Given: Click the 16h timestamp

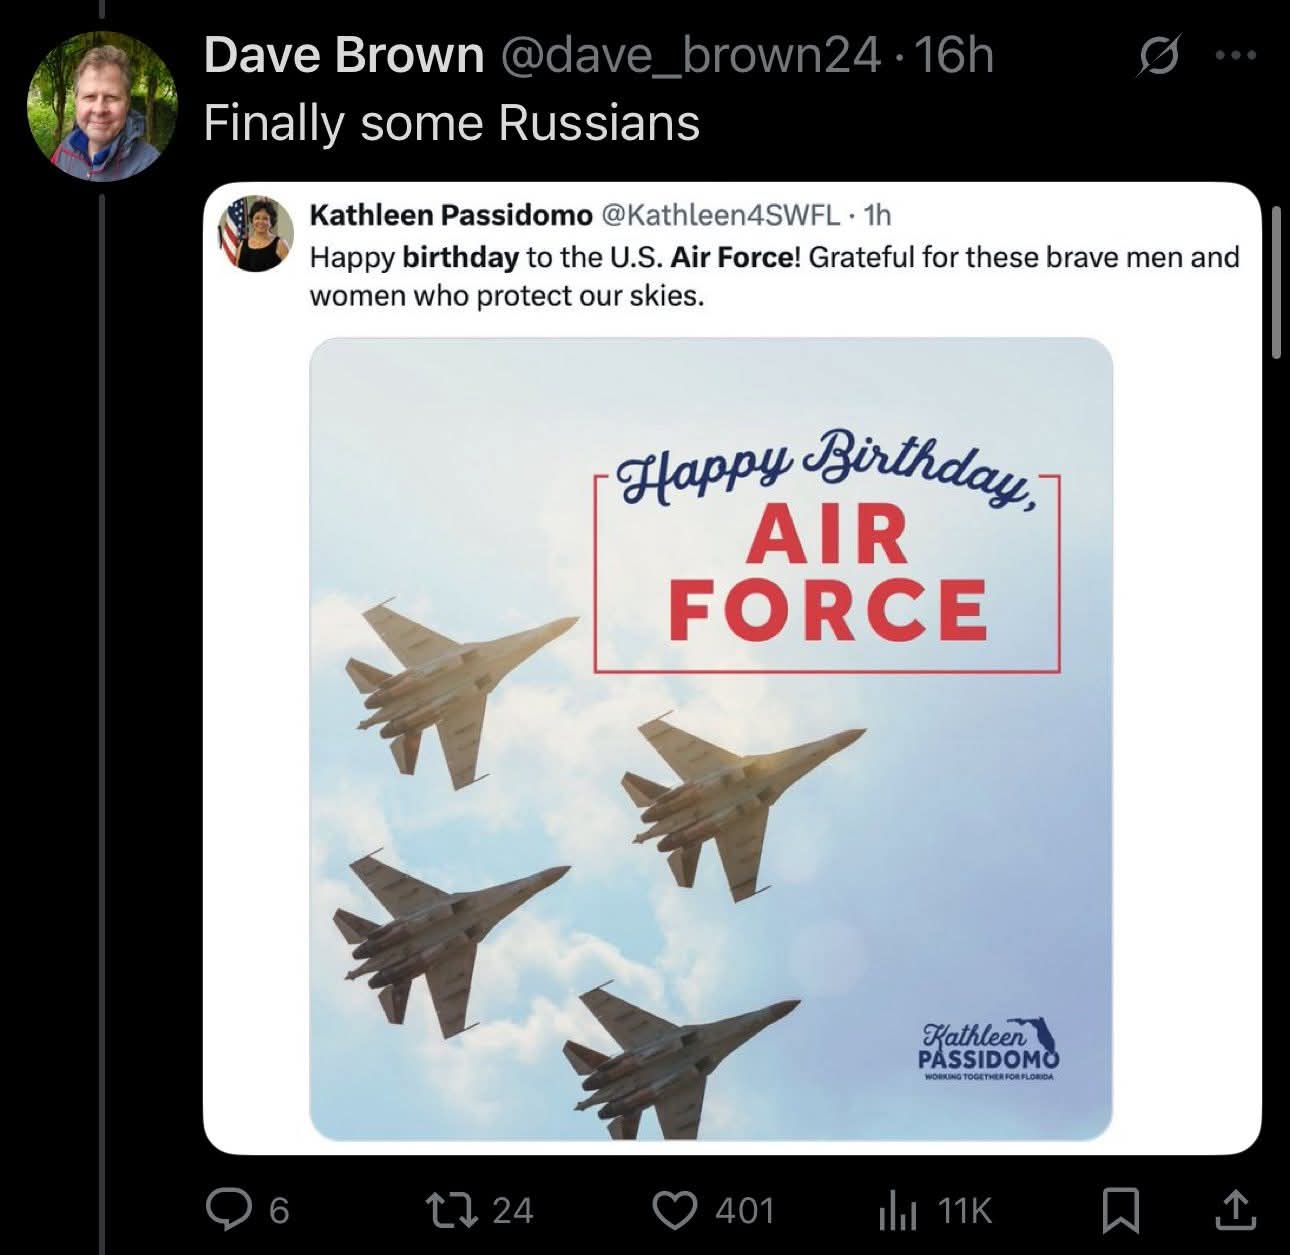Looking at the screenshot, I should (953, 55).
